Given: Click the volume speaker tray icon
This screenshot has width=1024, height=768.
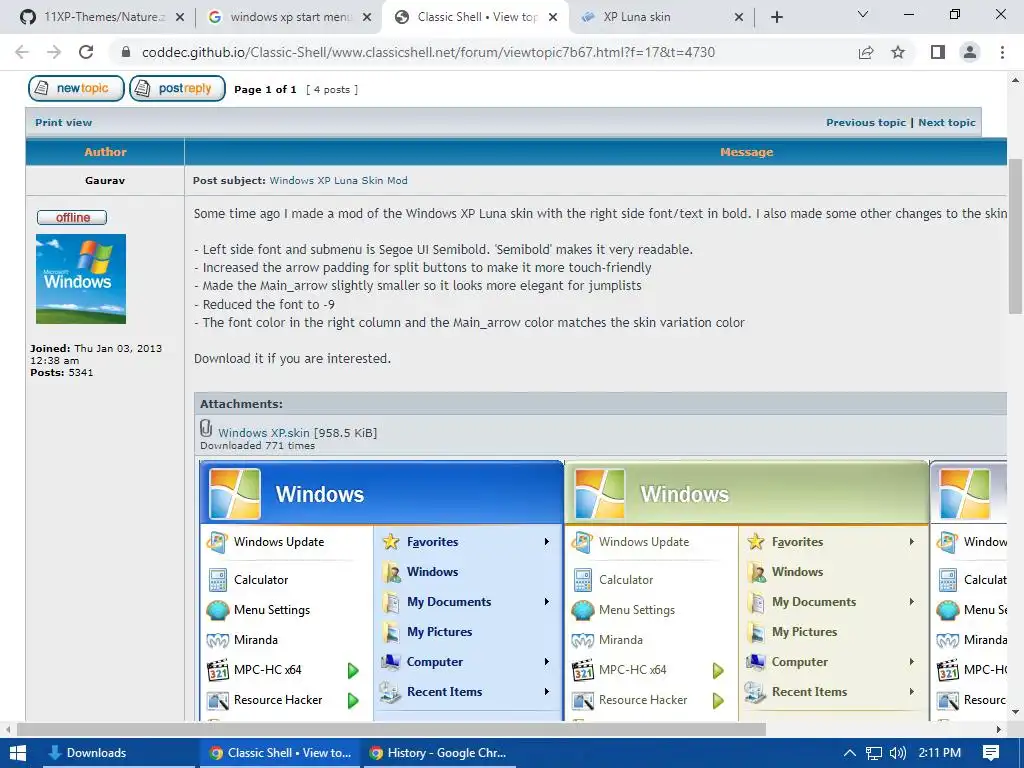Looking at the screenshot, I should click(897, 753).
